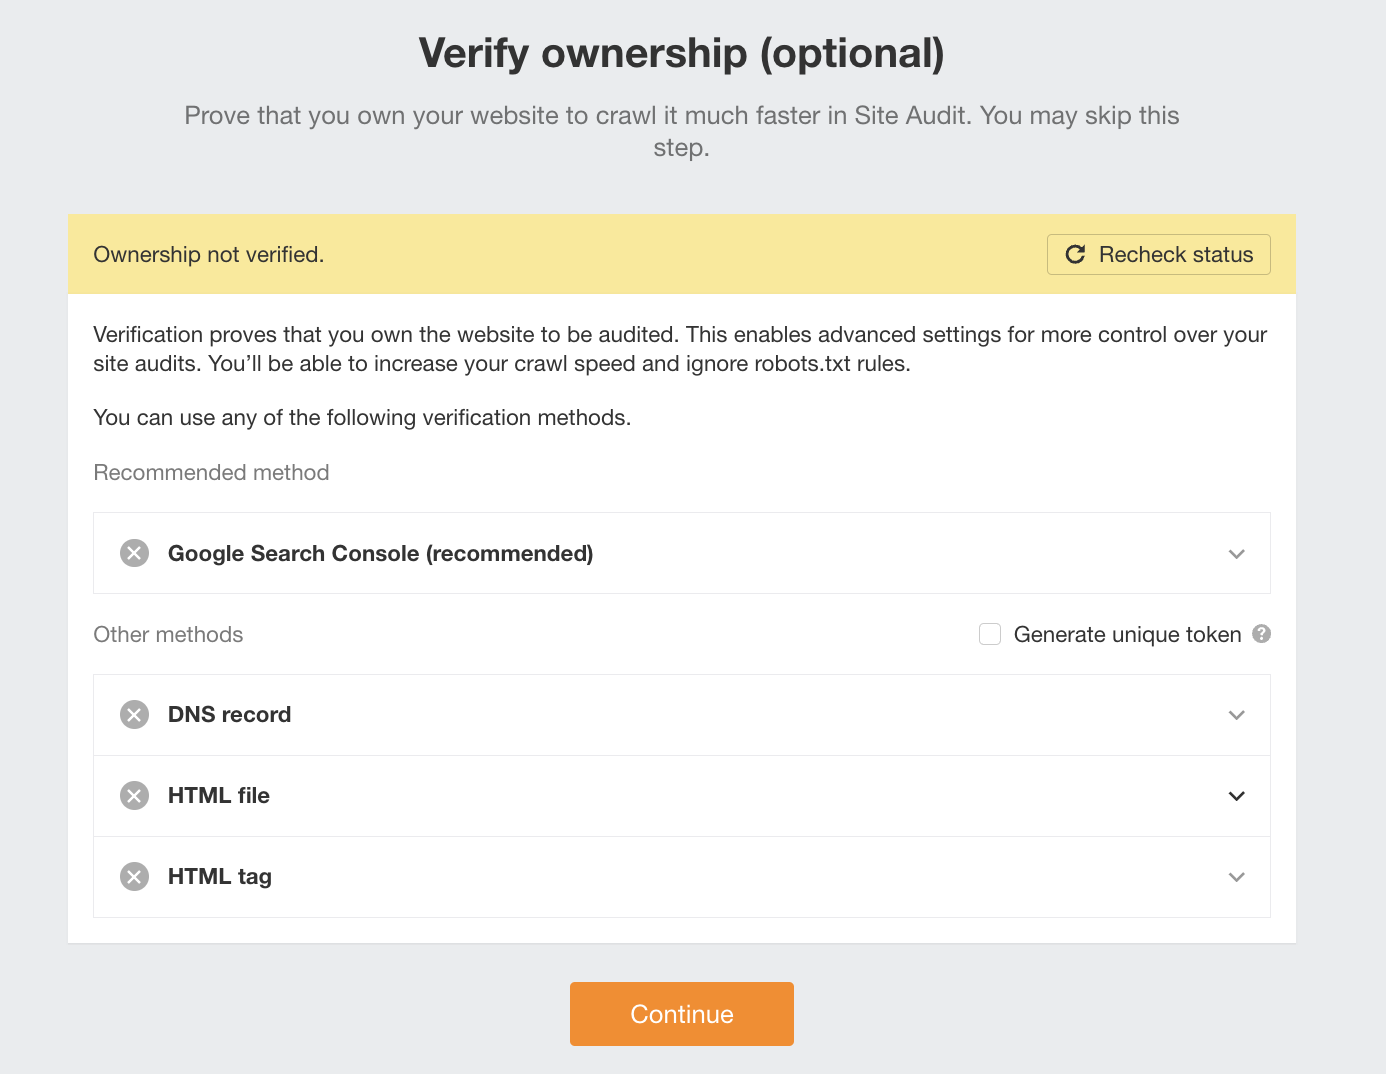Select the Google Search Console (recommended) title

point(380,553)
